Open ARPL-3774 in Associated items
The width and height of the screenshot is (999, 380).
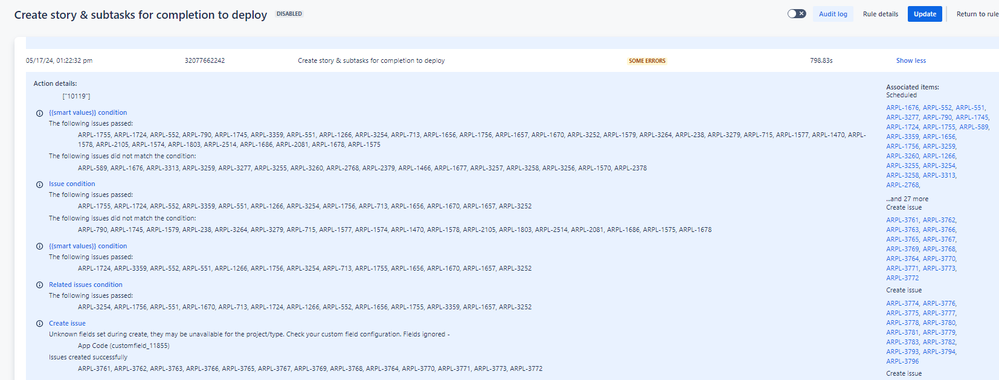pyautogui.click(x=903, y=303)
